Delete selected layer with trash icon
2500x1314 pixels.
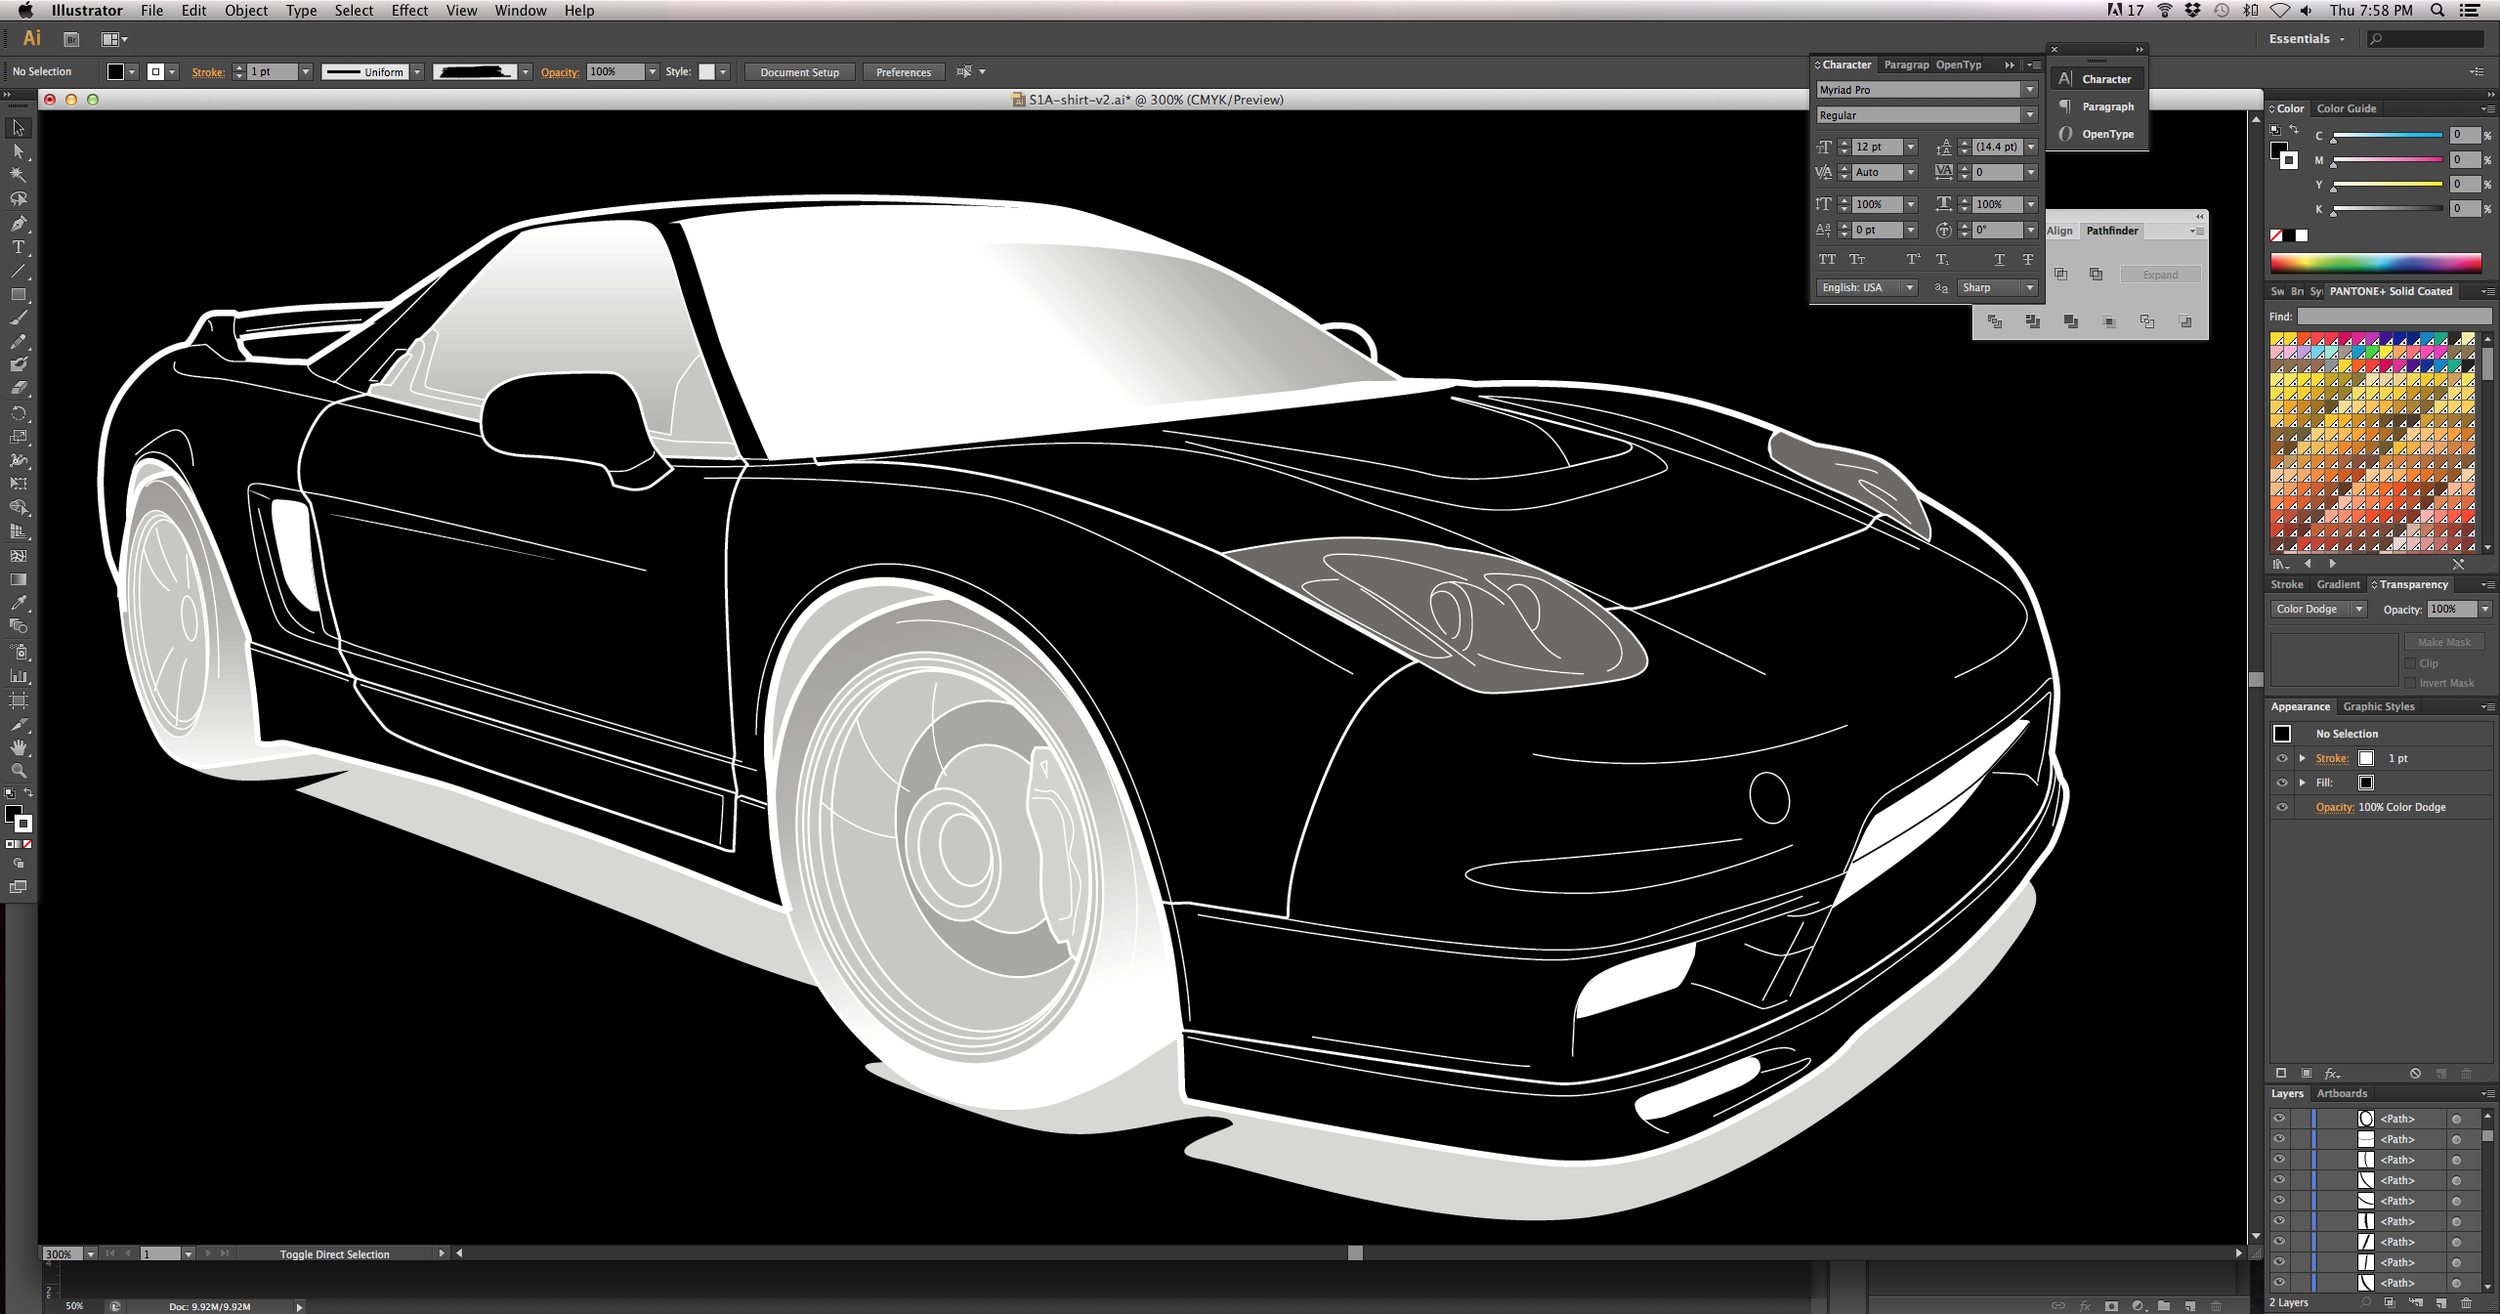[2466, 1302]
